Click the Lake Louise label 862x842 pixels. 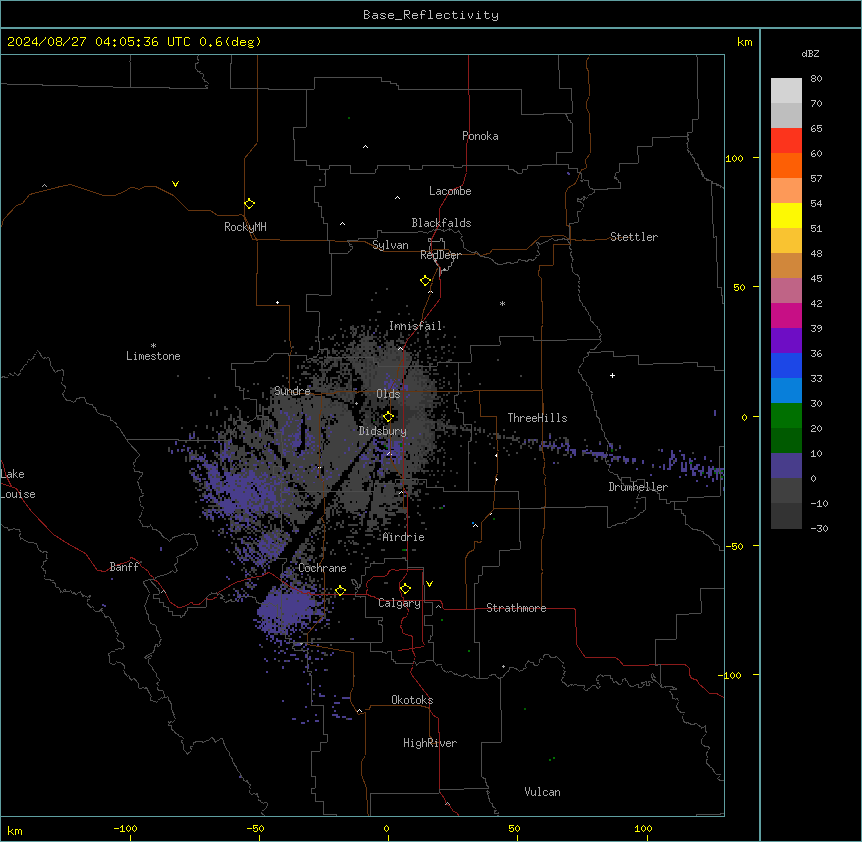(x=18, y=484)
